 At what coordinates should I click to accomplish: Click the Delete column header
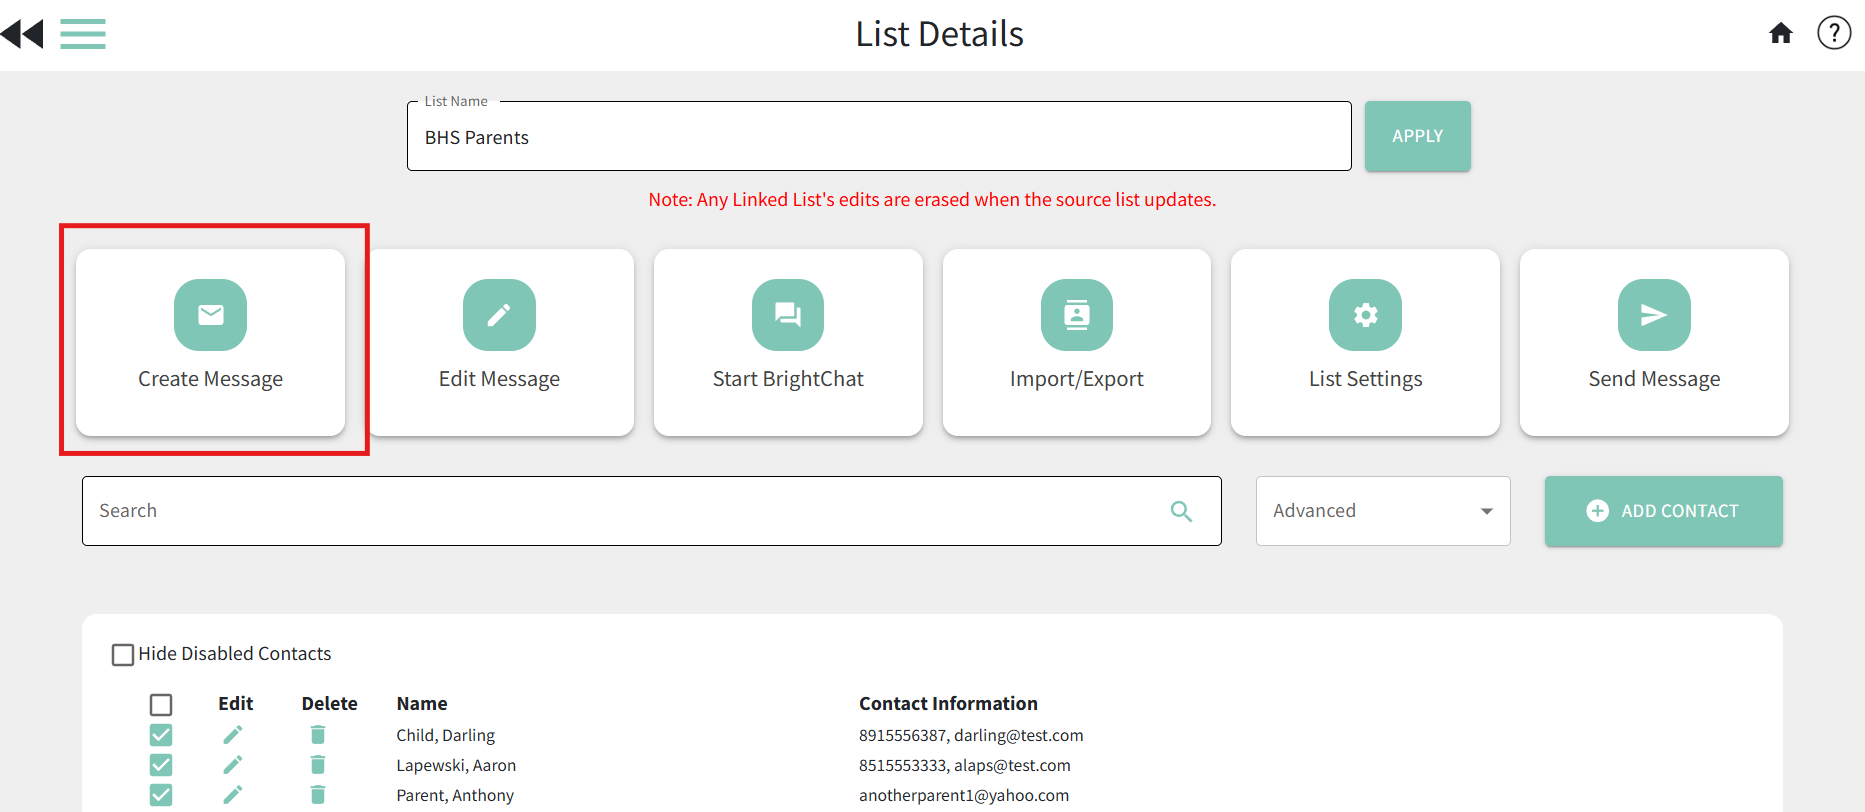tap(330, 704)
